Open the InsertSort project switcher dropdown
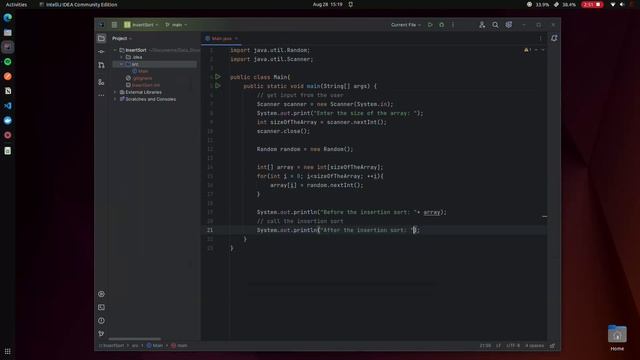Screen dimensions: 640x360 coord(141,25)
